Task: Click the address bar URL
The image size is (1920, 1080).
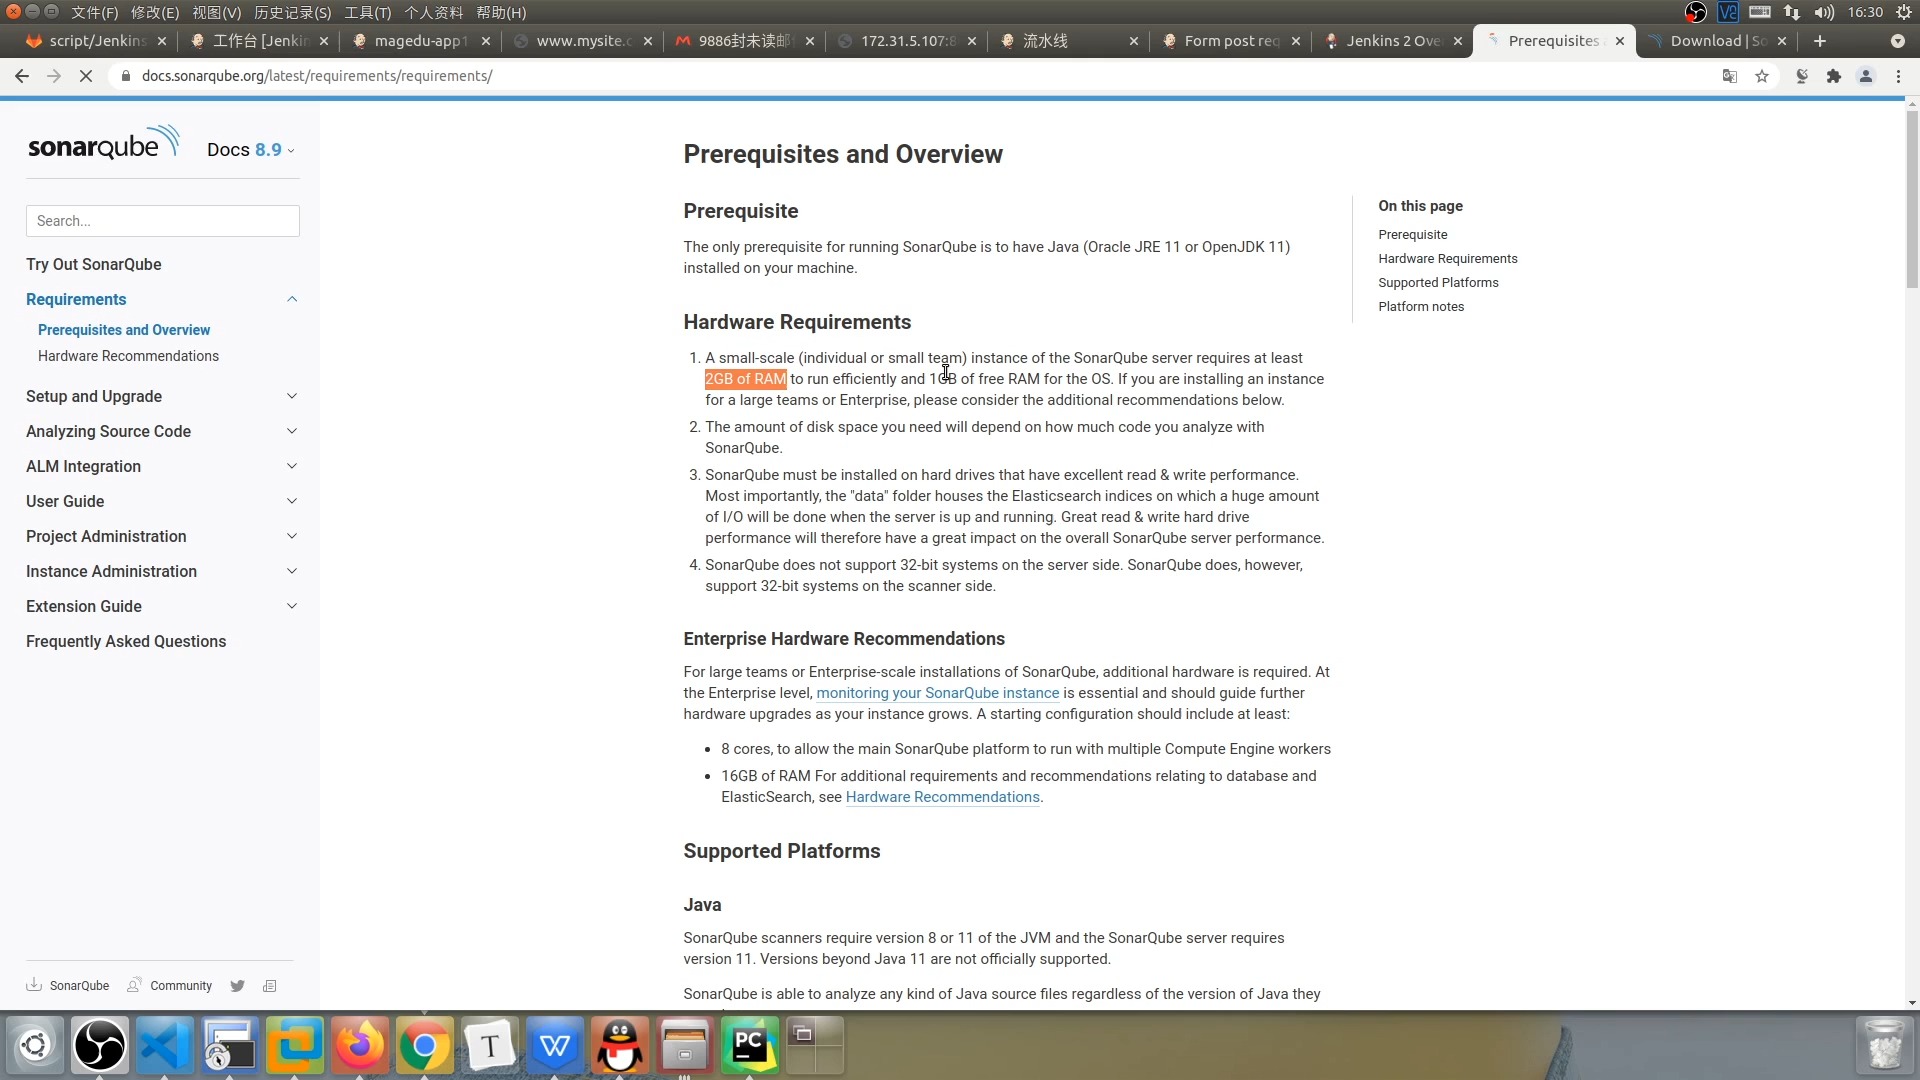Action: [317, 76]
